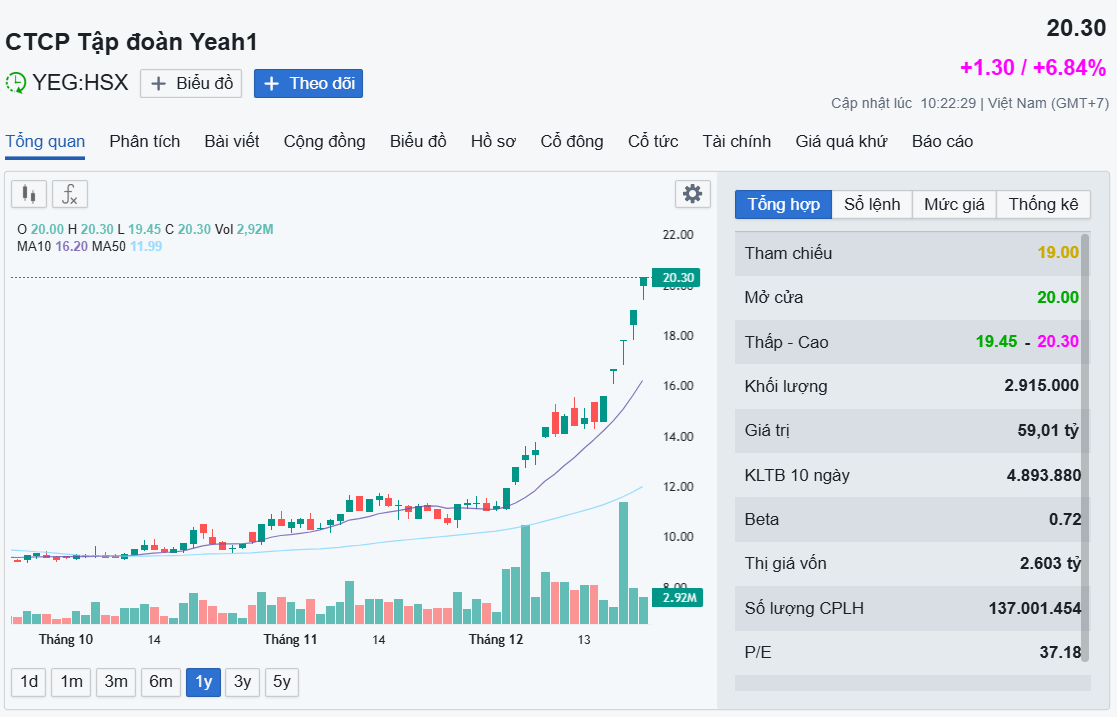The image size is (1117, 717).
Task: Open the Tài chính section
Action: [x=736, y=141]
